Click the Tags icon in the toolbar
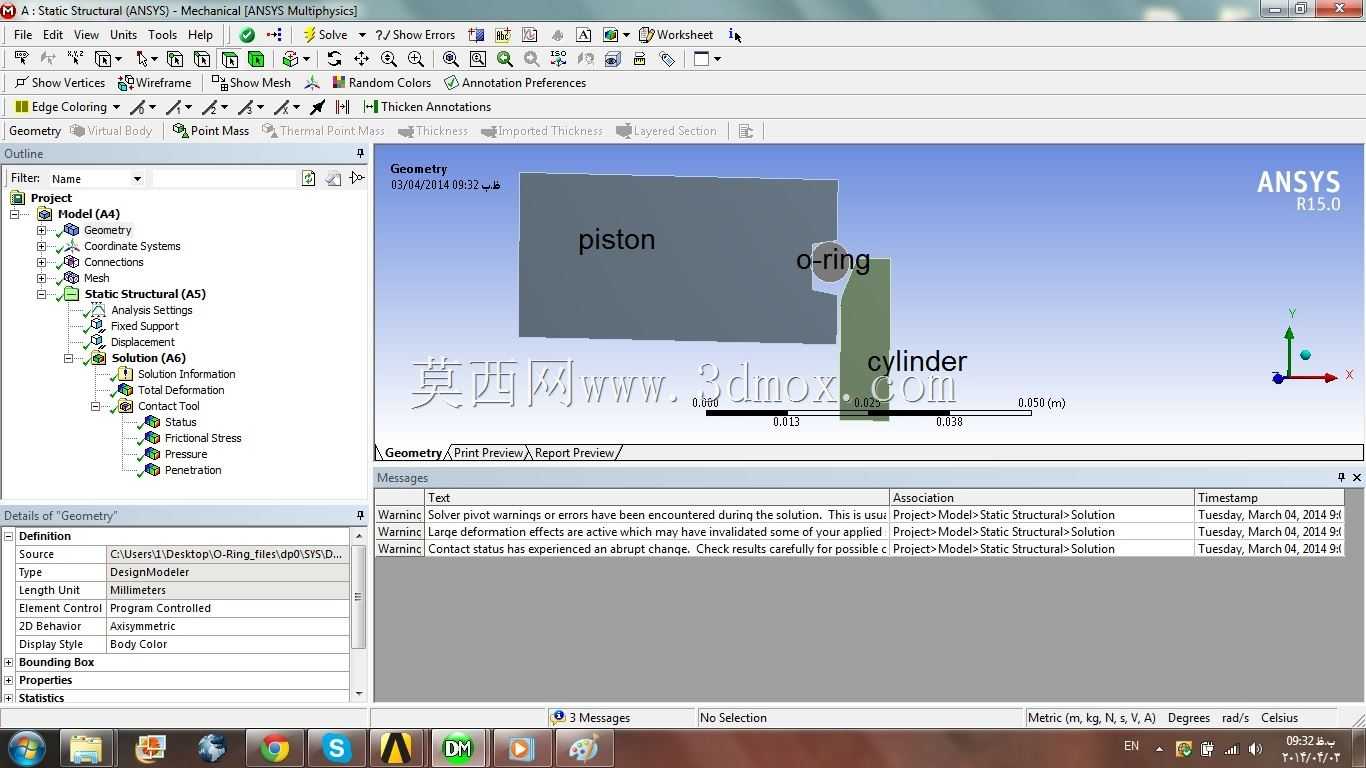 667,59
